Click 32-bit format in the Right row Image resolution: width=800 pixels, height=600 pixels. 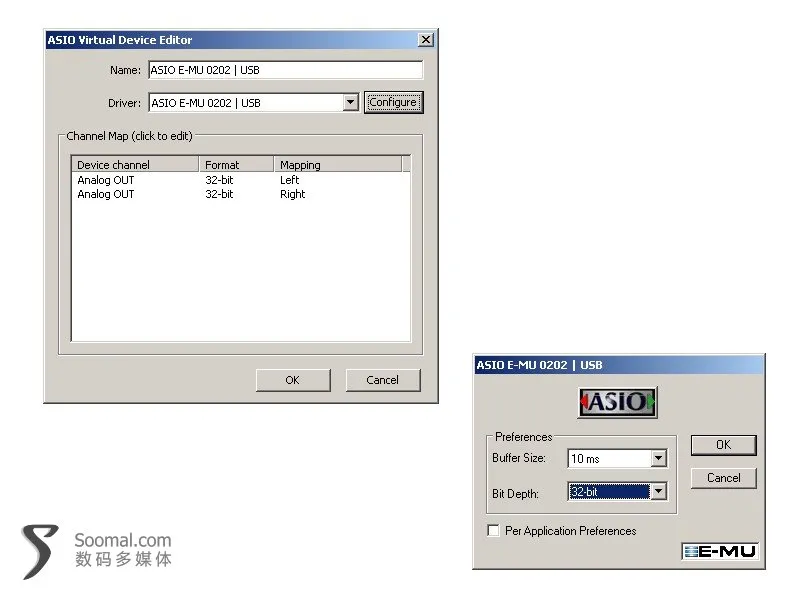click(219, 194)
